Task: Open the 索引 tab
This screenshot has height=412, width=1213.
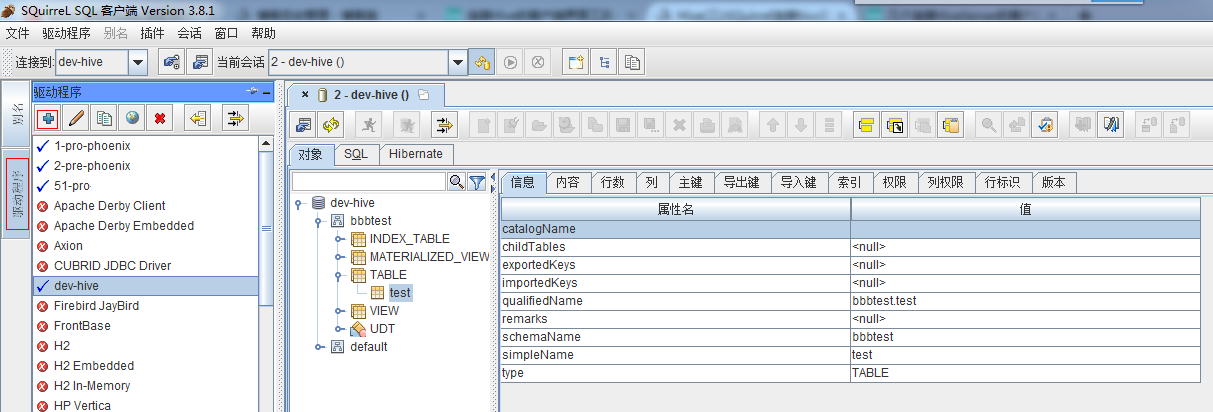Action: [x=849, y=182]
